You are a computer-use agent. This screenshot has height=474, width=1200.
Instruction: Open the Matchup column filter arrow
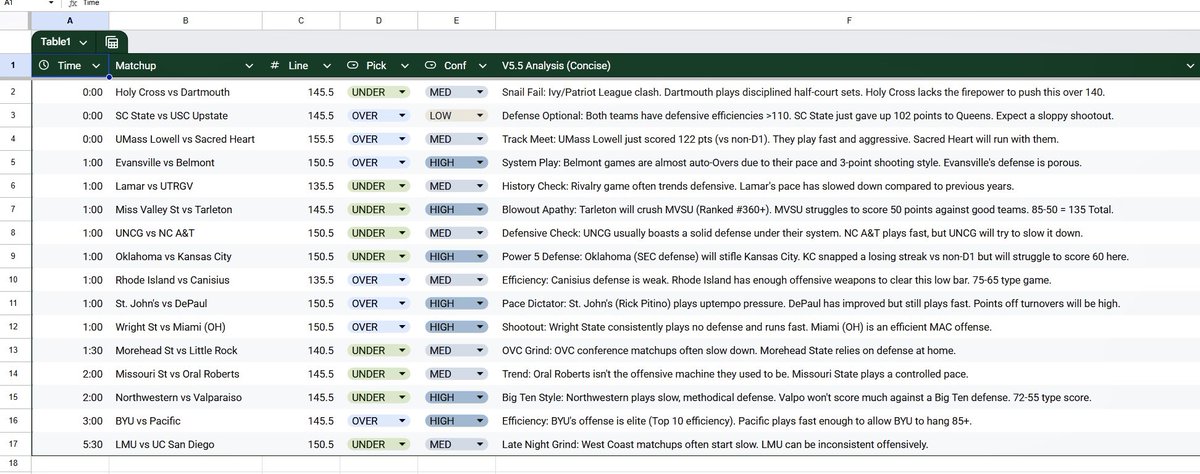pos(250,65)
